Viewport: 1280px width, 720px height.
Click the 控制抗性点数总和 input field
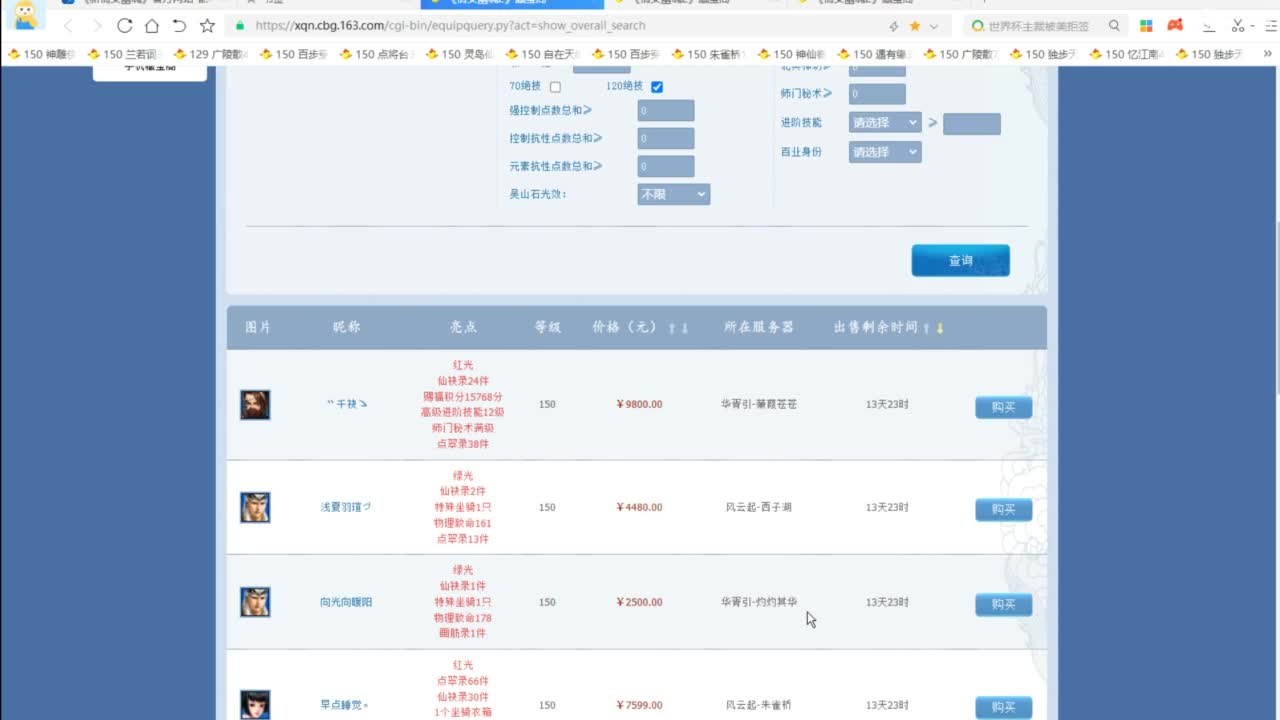click(x=665, y=139)
